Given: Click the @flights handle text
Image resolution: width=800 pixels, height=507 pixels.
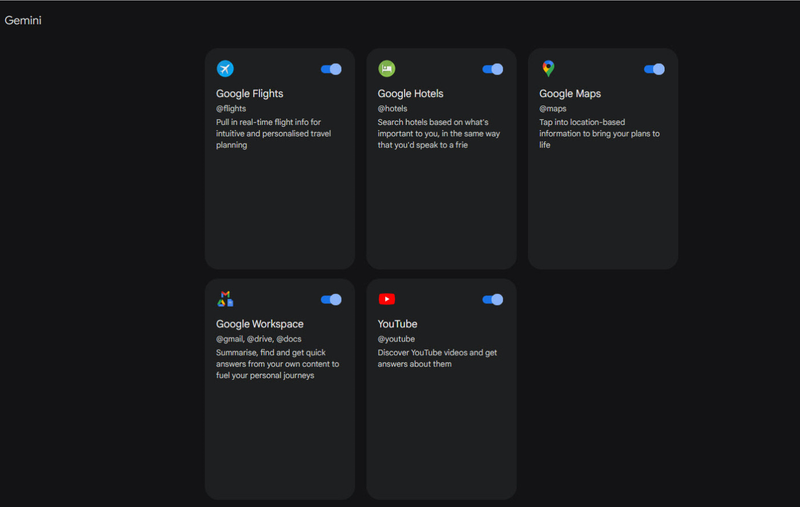Looking at the screenshot, I should click(x=231, y=109).
